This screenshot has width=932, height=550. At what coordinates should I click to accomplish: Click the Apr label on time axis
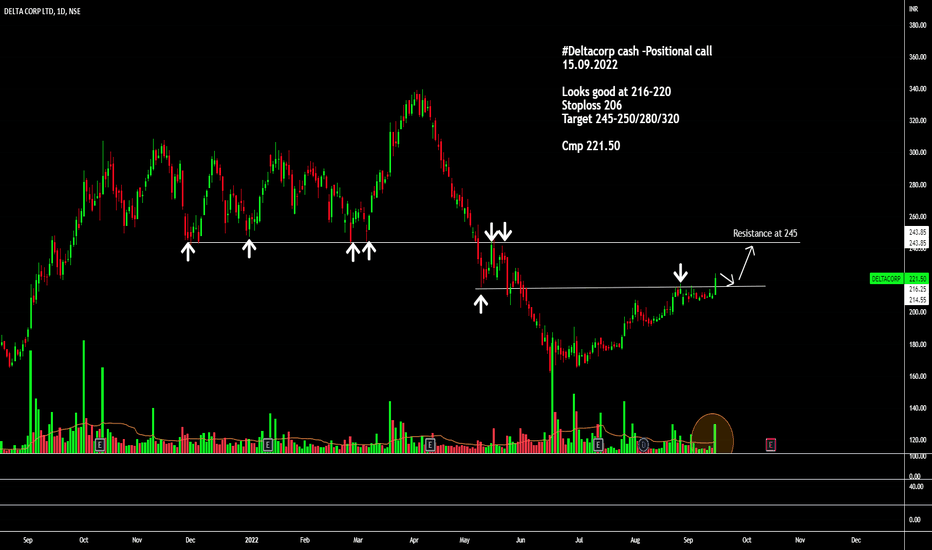tap(414, 540)
